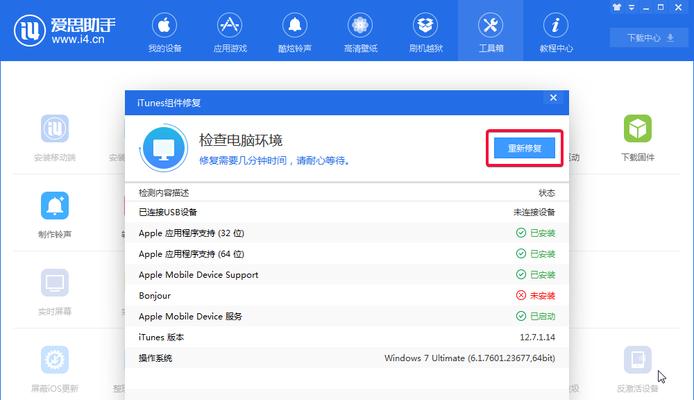Select the Bonjour row

click(347, 295)
